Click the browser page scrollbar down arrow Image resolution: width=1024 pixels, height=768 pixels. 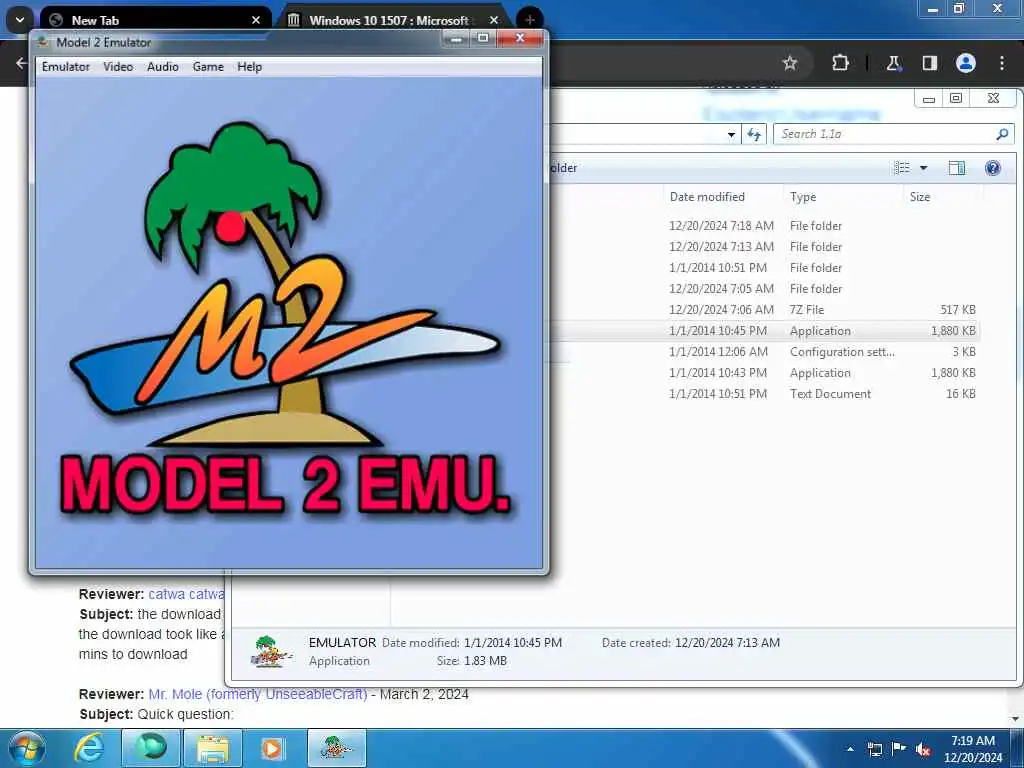pyautogui.click(x=1016, y=719)
